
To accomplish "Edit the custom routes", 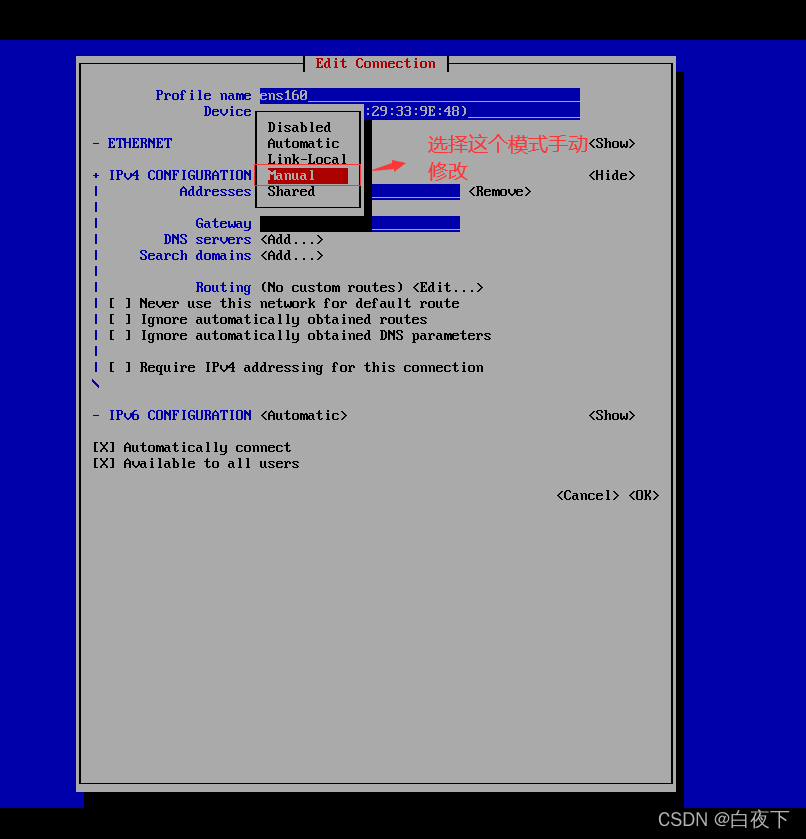I will click(448, 287).
